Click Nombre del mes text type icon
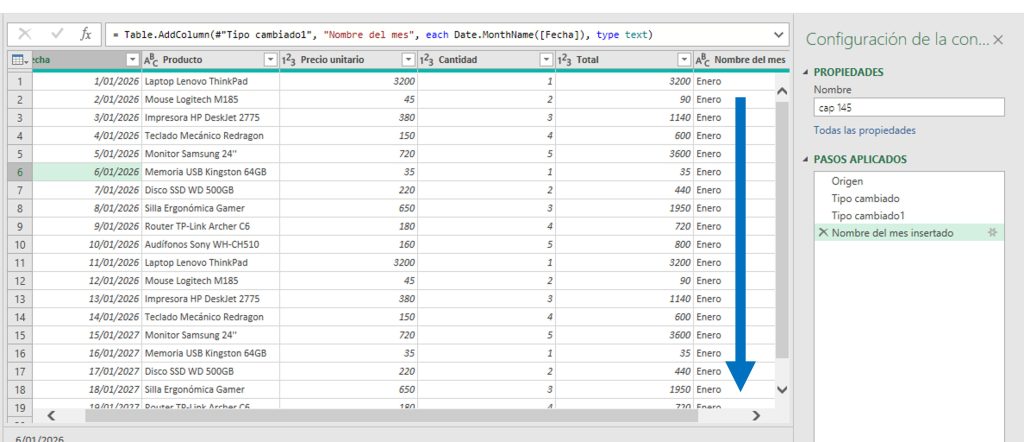 point(703,60)
